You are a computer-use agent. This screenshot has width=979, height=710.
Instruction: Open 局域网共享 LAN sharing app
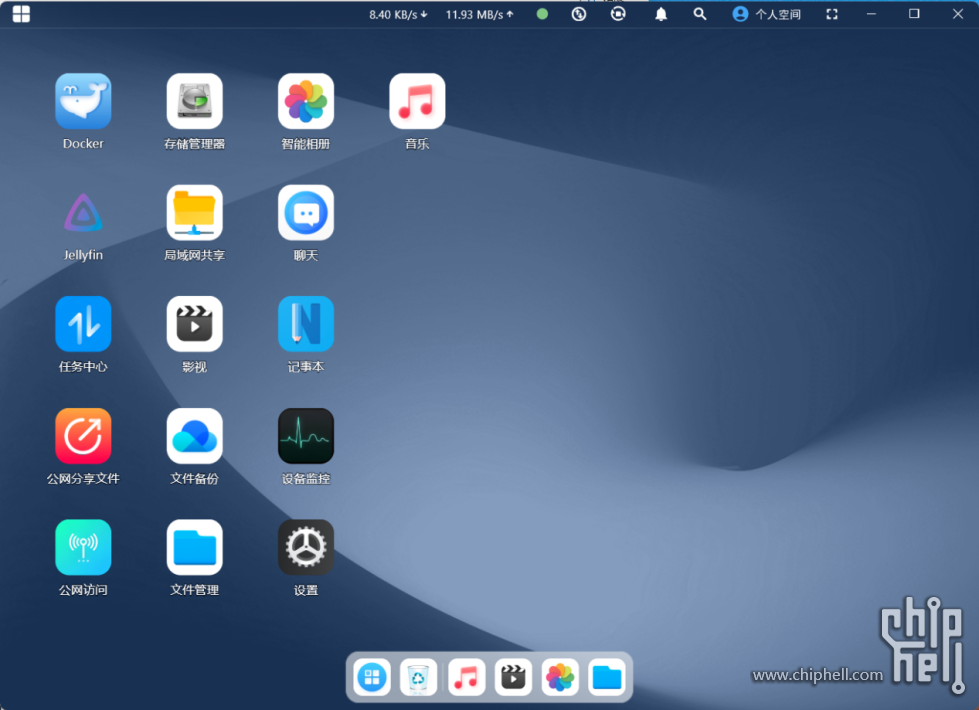pyautogui.click(x=194, y=213)
